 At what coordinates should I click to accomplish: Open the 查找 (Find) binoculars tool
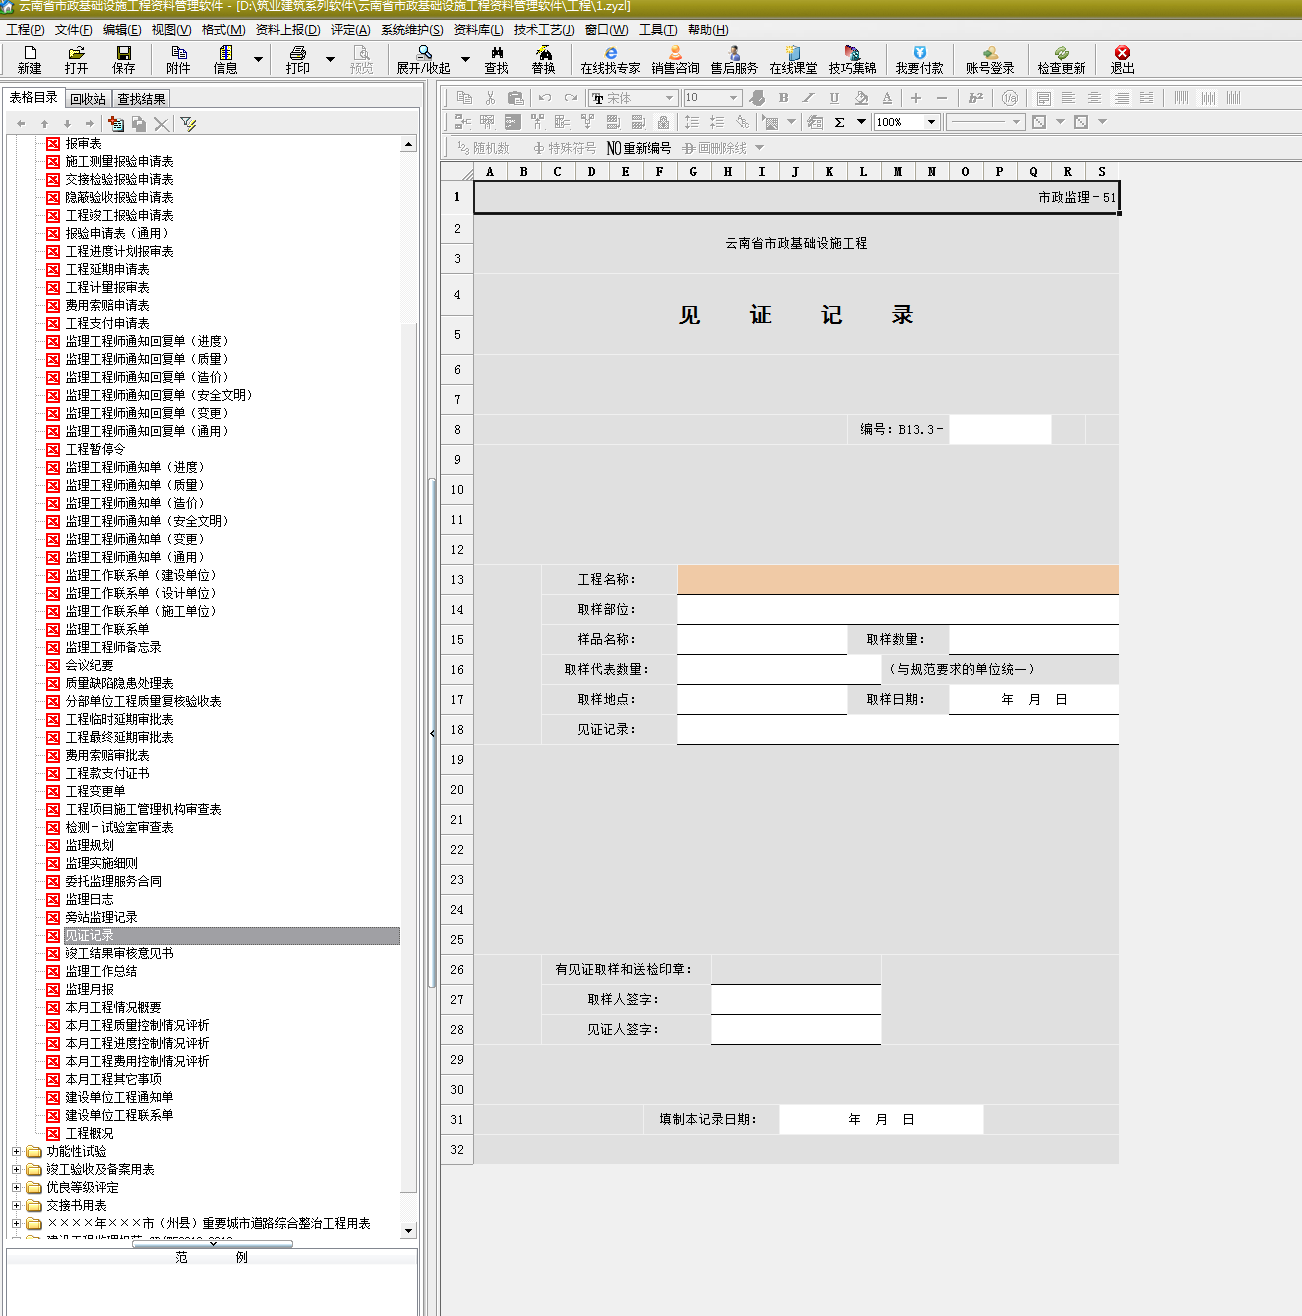tap(497, 59)
